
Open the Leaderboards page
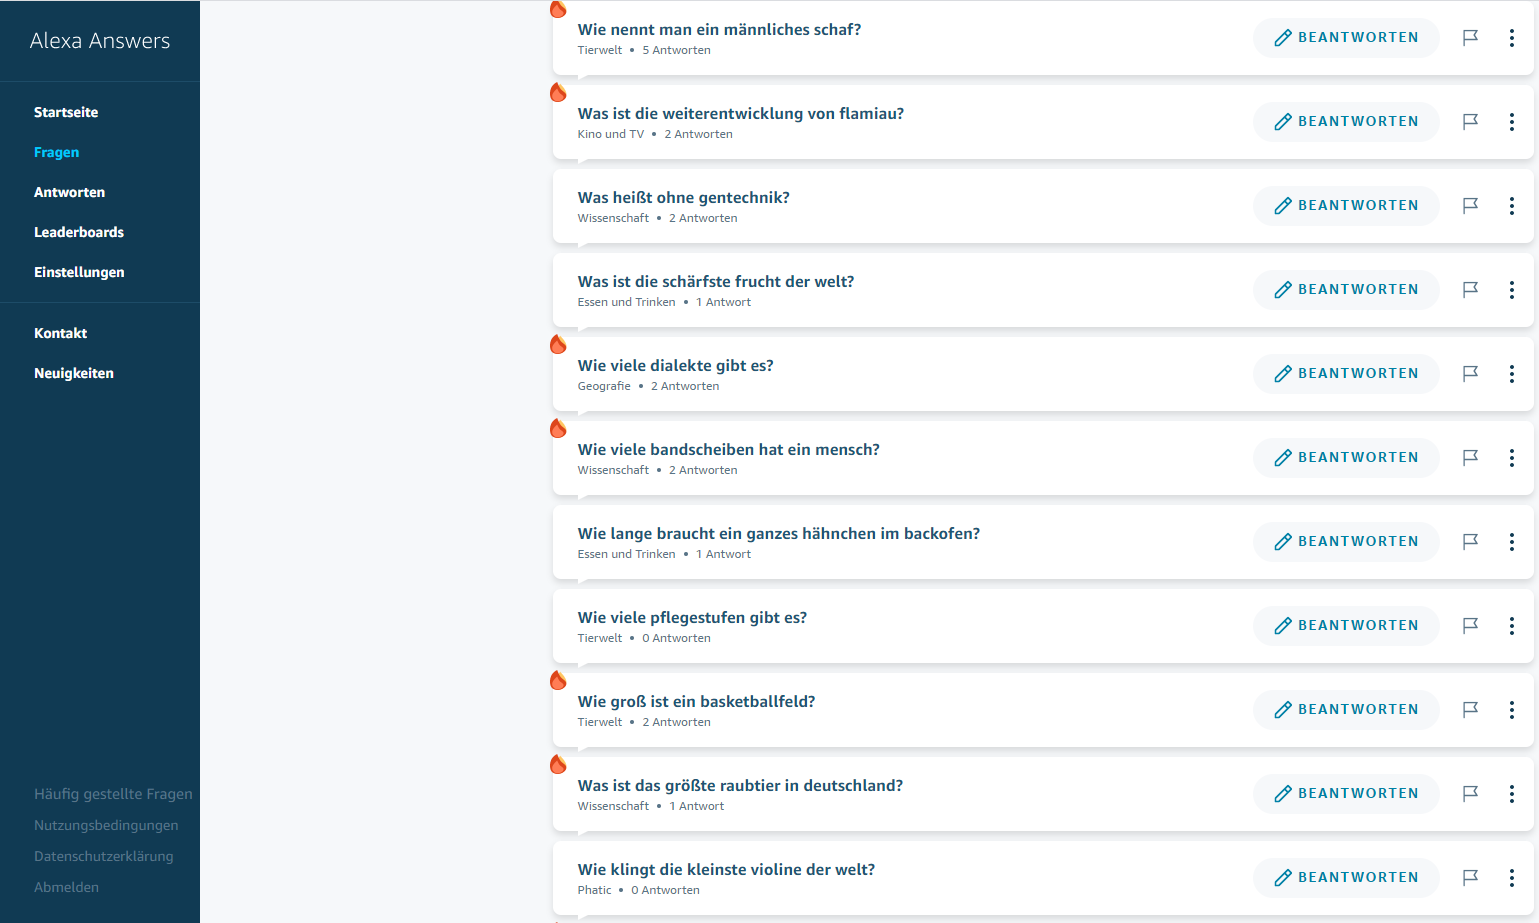coord(79,232)
